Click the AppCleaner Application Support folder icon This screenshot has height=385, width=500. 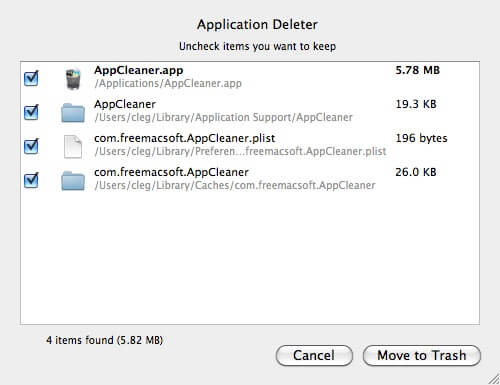(73, 113)
